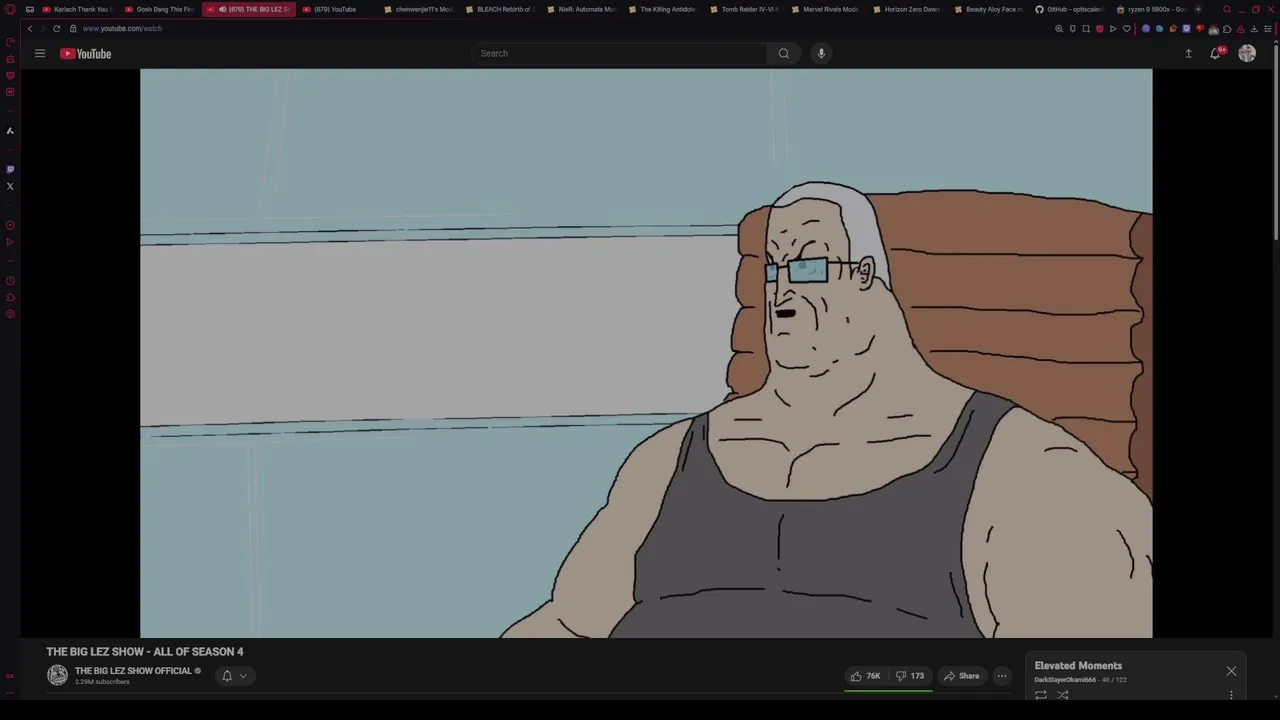Switch to 'BLEACH Rebirth of' tab
The image size is (1280, 720).
500,9
